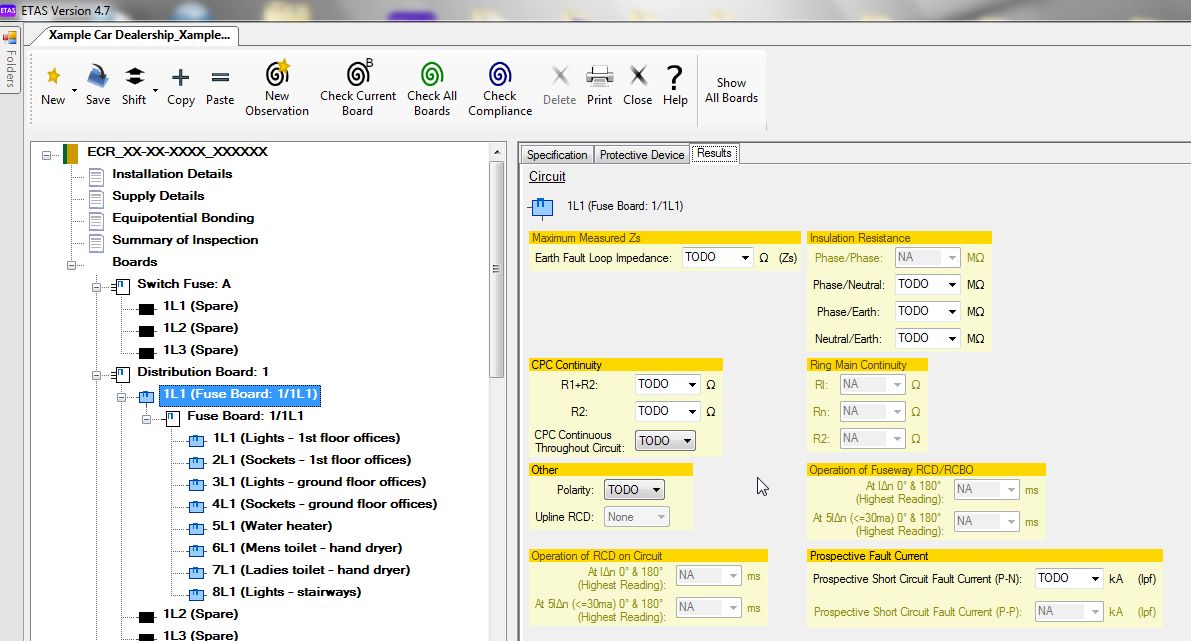Screen dimensions: 1191x641
Task: Click the 5L1 Water heater circuit icon
Action: point(196,528)
